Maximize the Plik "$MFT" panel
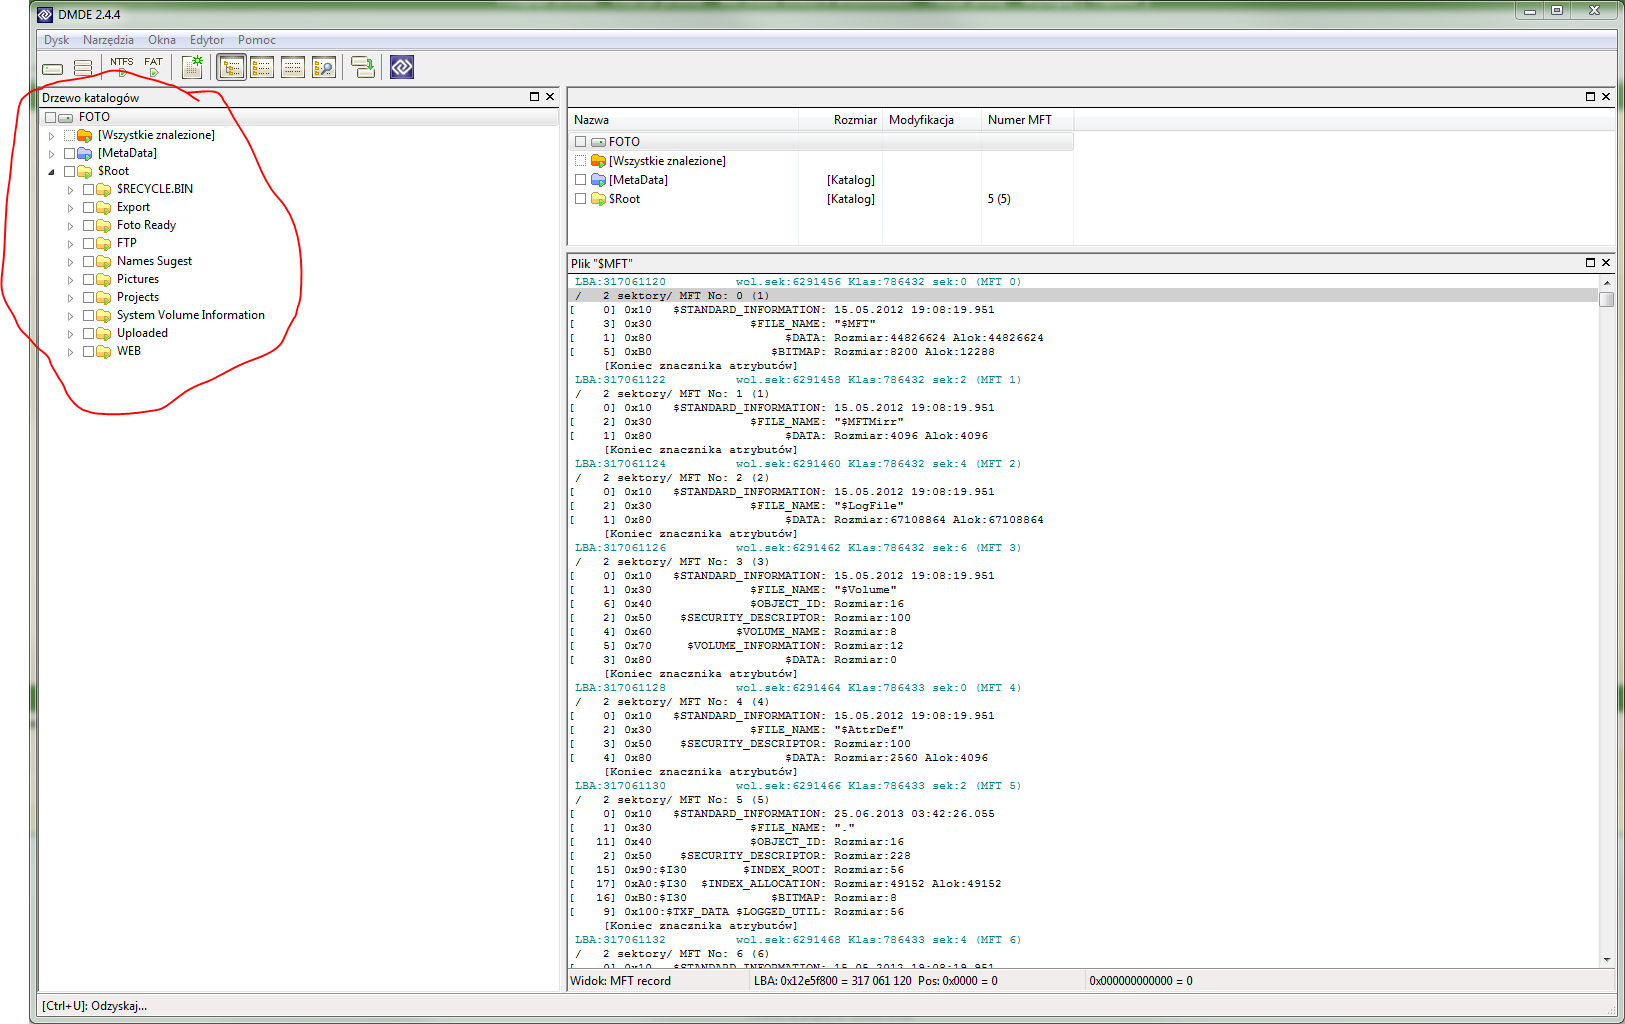The image size is (1625, 1024). pyautogui.click(x=1590, y=263)
